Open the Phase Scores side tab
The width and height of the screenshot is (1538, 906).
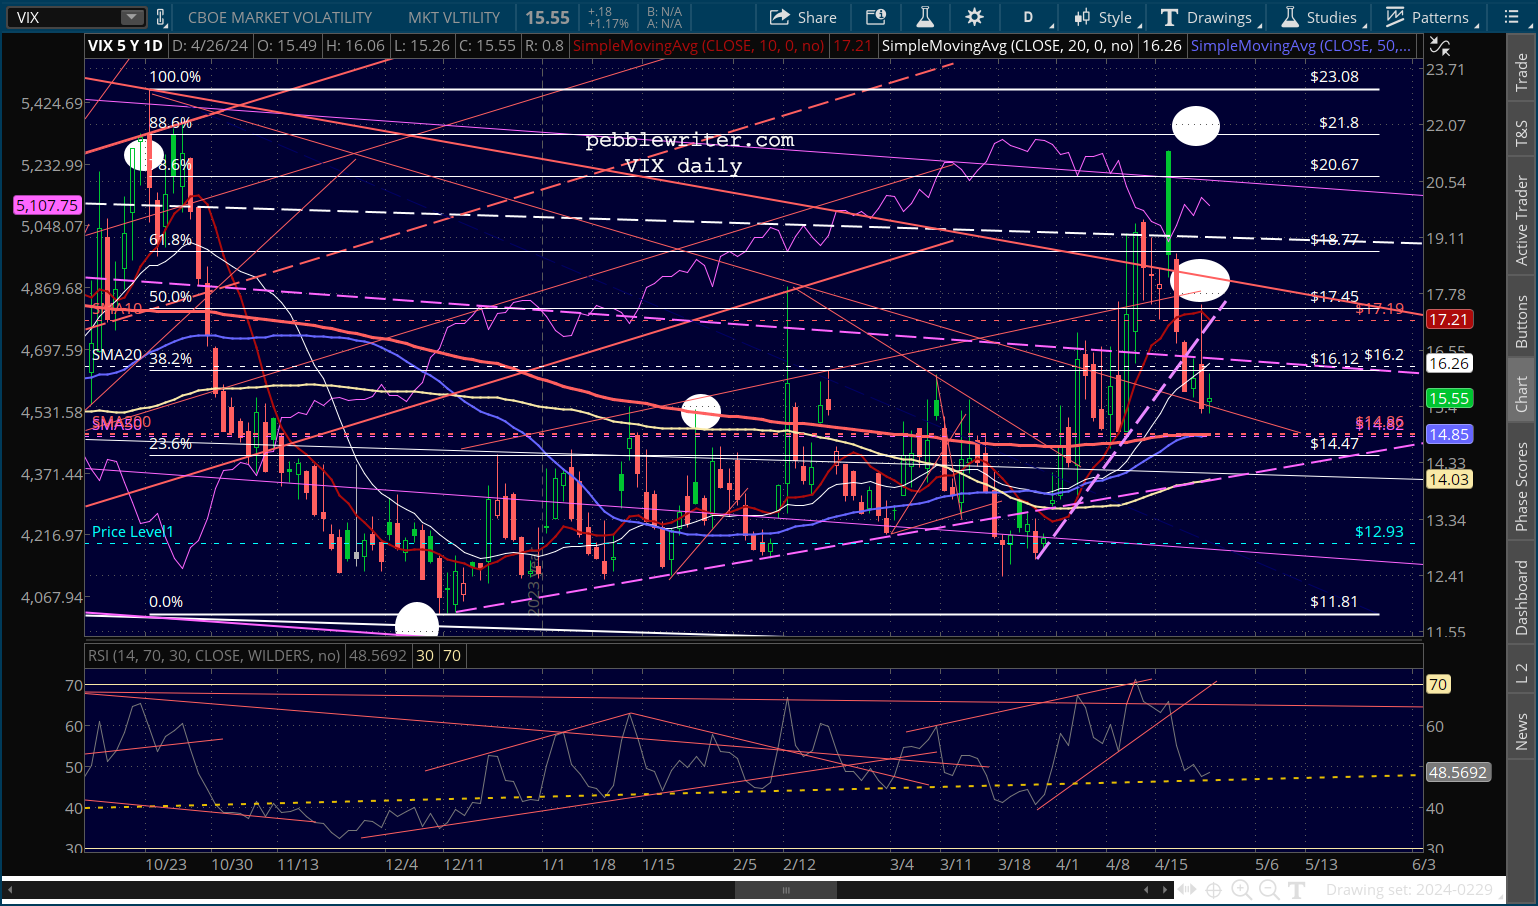pos(1521,487)
